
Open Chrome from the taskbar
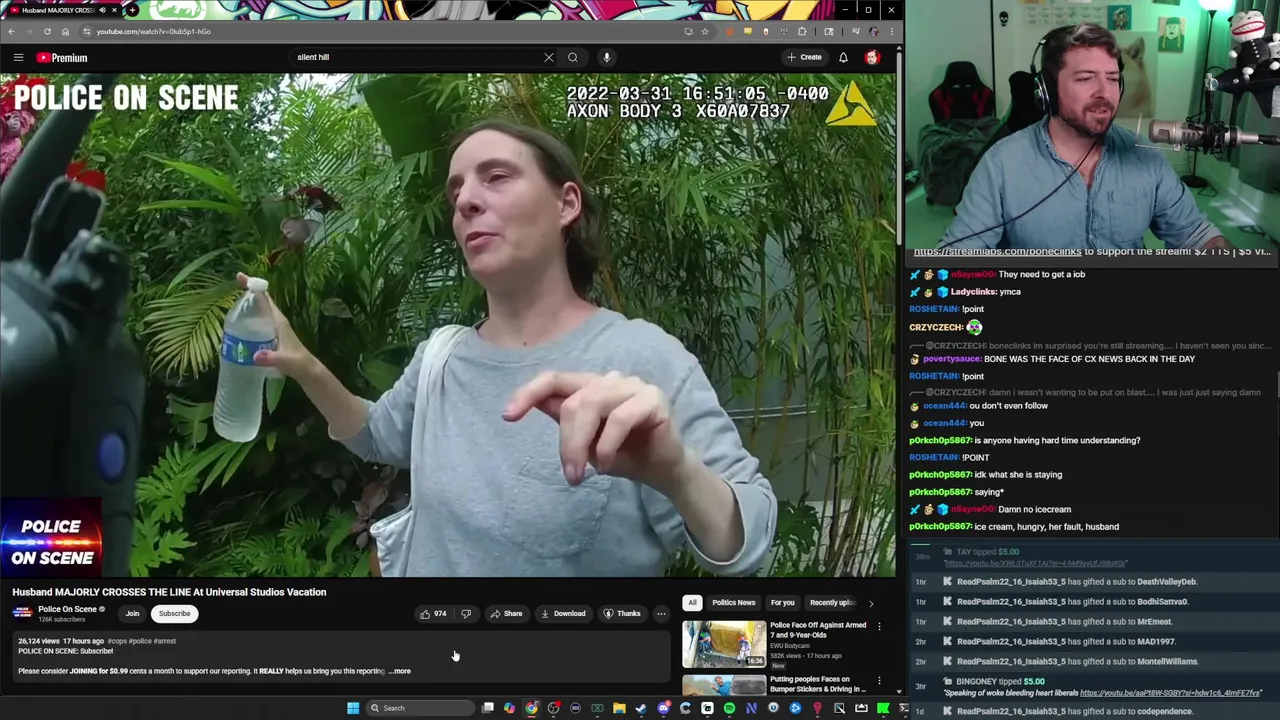coord(531,708)
